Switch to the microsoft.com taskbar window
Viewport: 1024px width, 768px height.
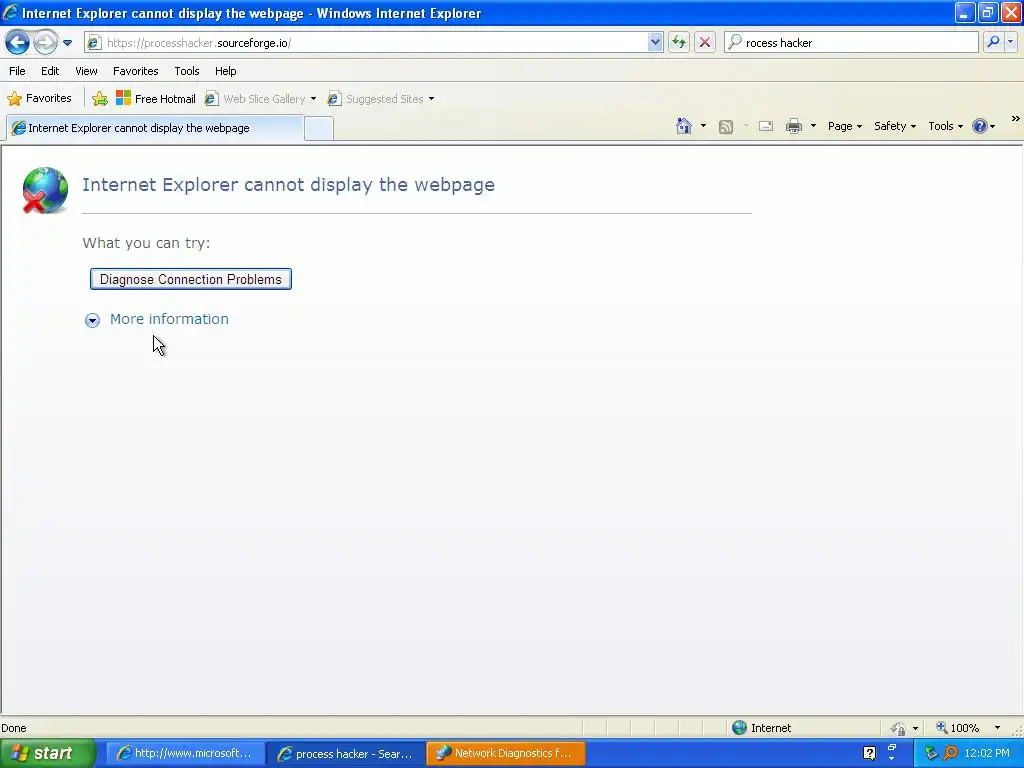pos(184,754)
